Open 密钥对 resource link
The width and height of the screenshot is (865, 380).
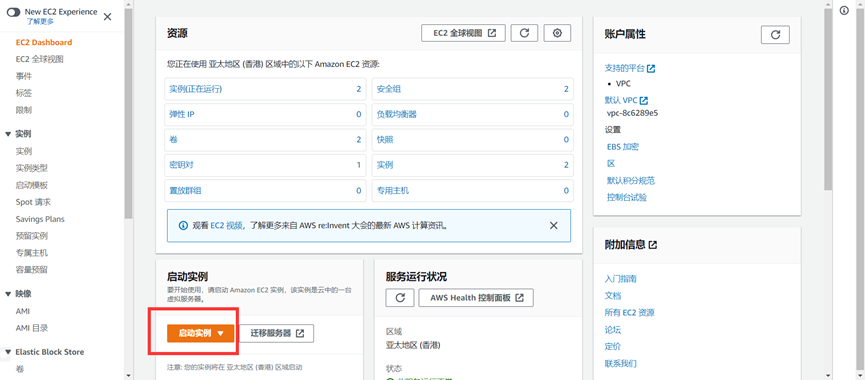coord(181,165)
